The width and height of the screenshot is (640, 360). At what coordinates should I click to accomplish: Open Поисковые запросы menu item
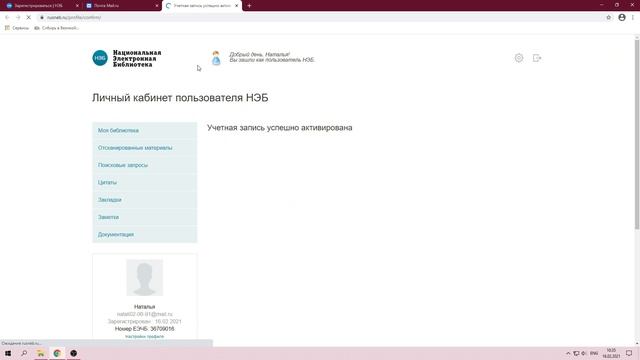[x=144, y=165]
